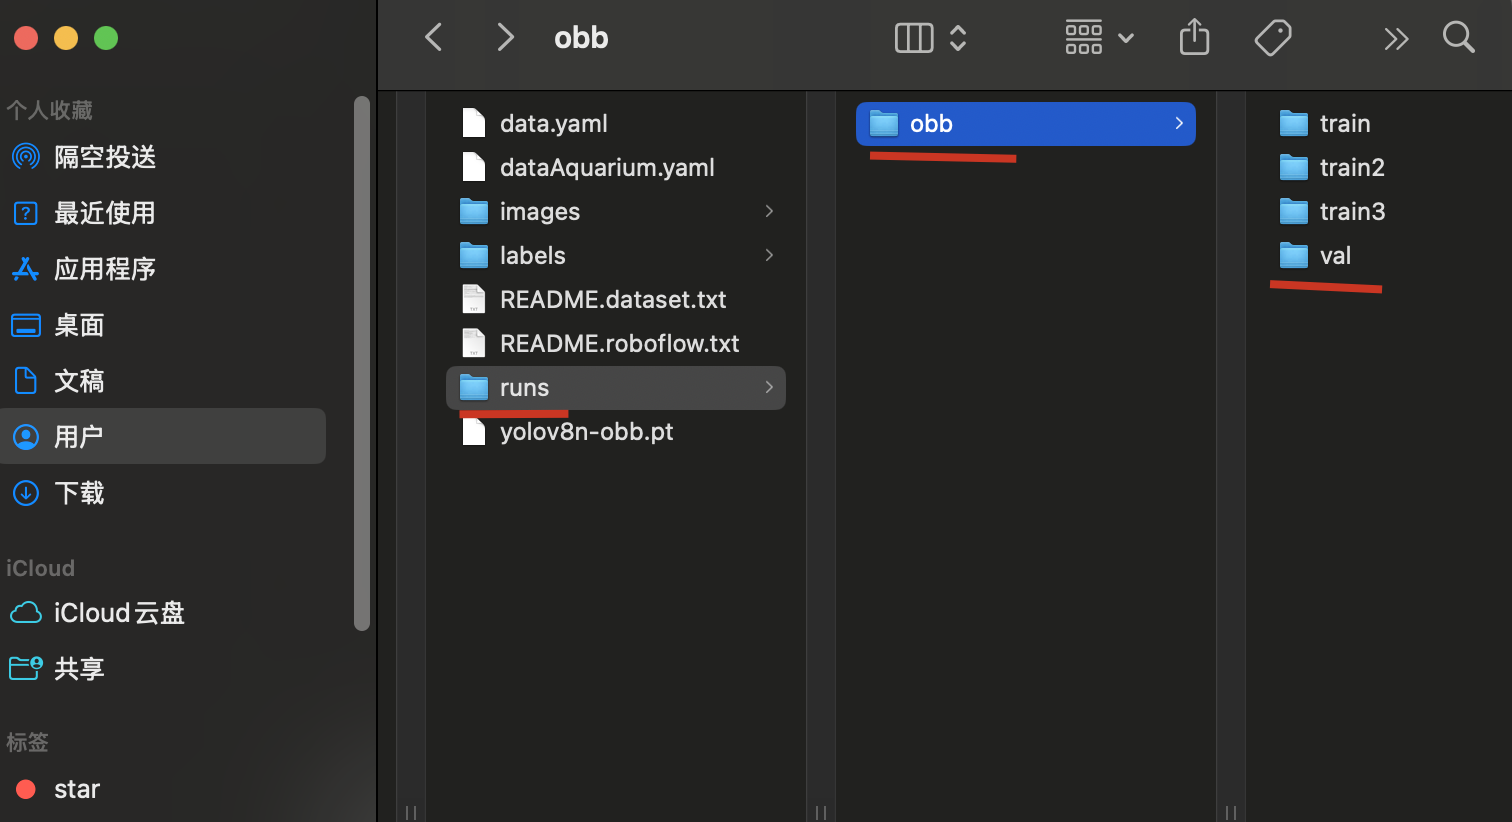
Task: Select README.dataset.txt file
Action: click(615, 299)
